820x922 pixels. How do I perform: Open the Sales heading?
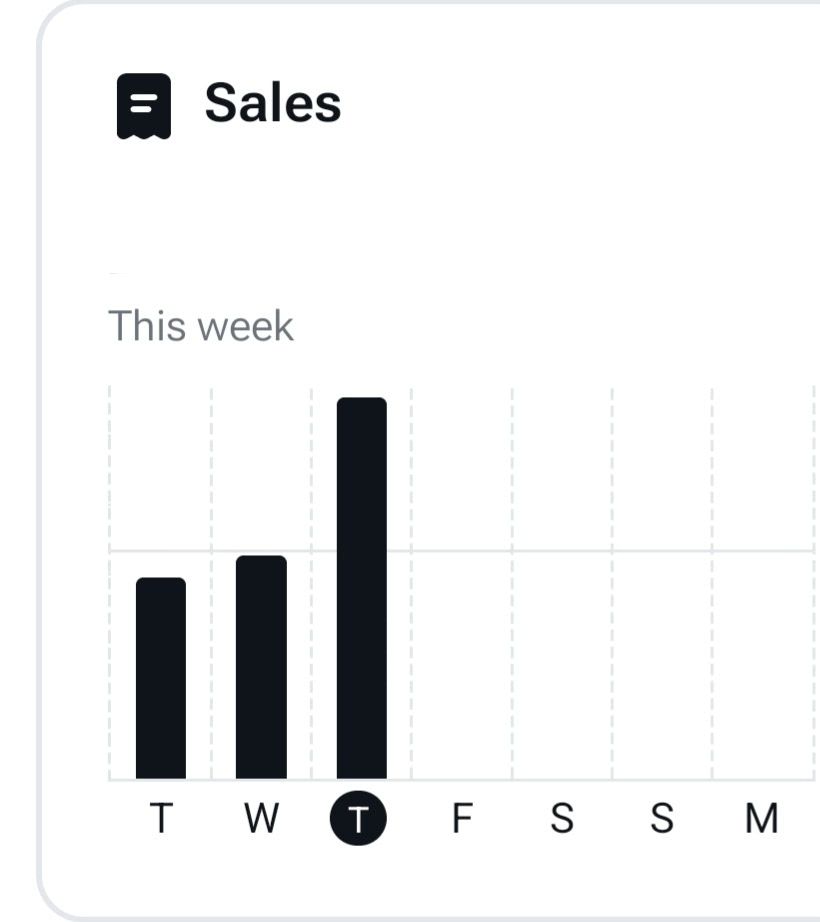click(x=273, y=103)
